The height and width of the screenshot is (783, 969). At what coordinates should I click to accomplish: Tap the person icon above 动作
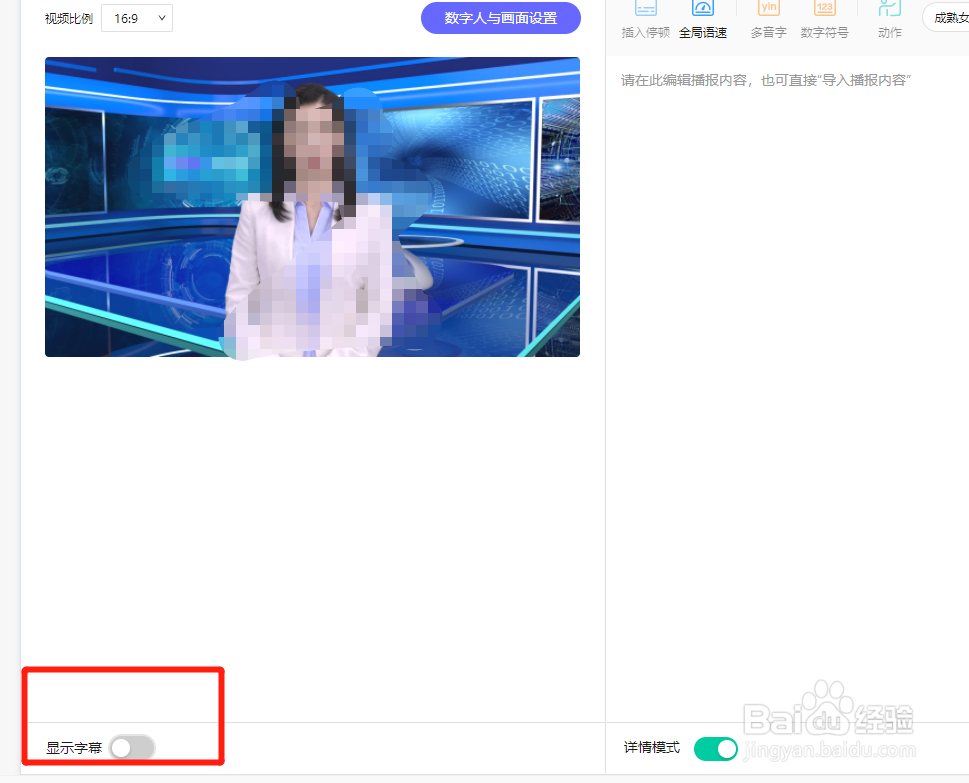[889, 8]
